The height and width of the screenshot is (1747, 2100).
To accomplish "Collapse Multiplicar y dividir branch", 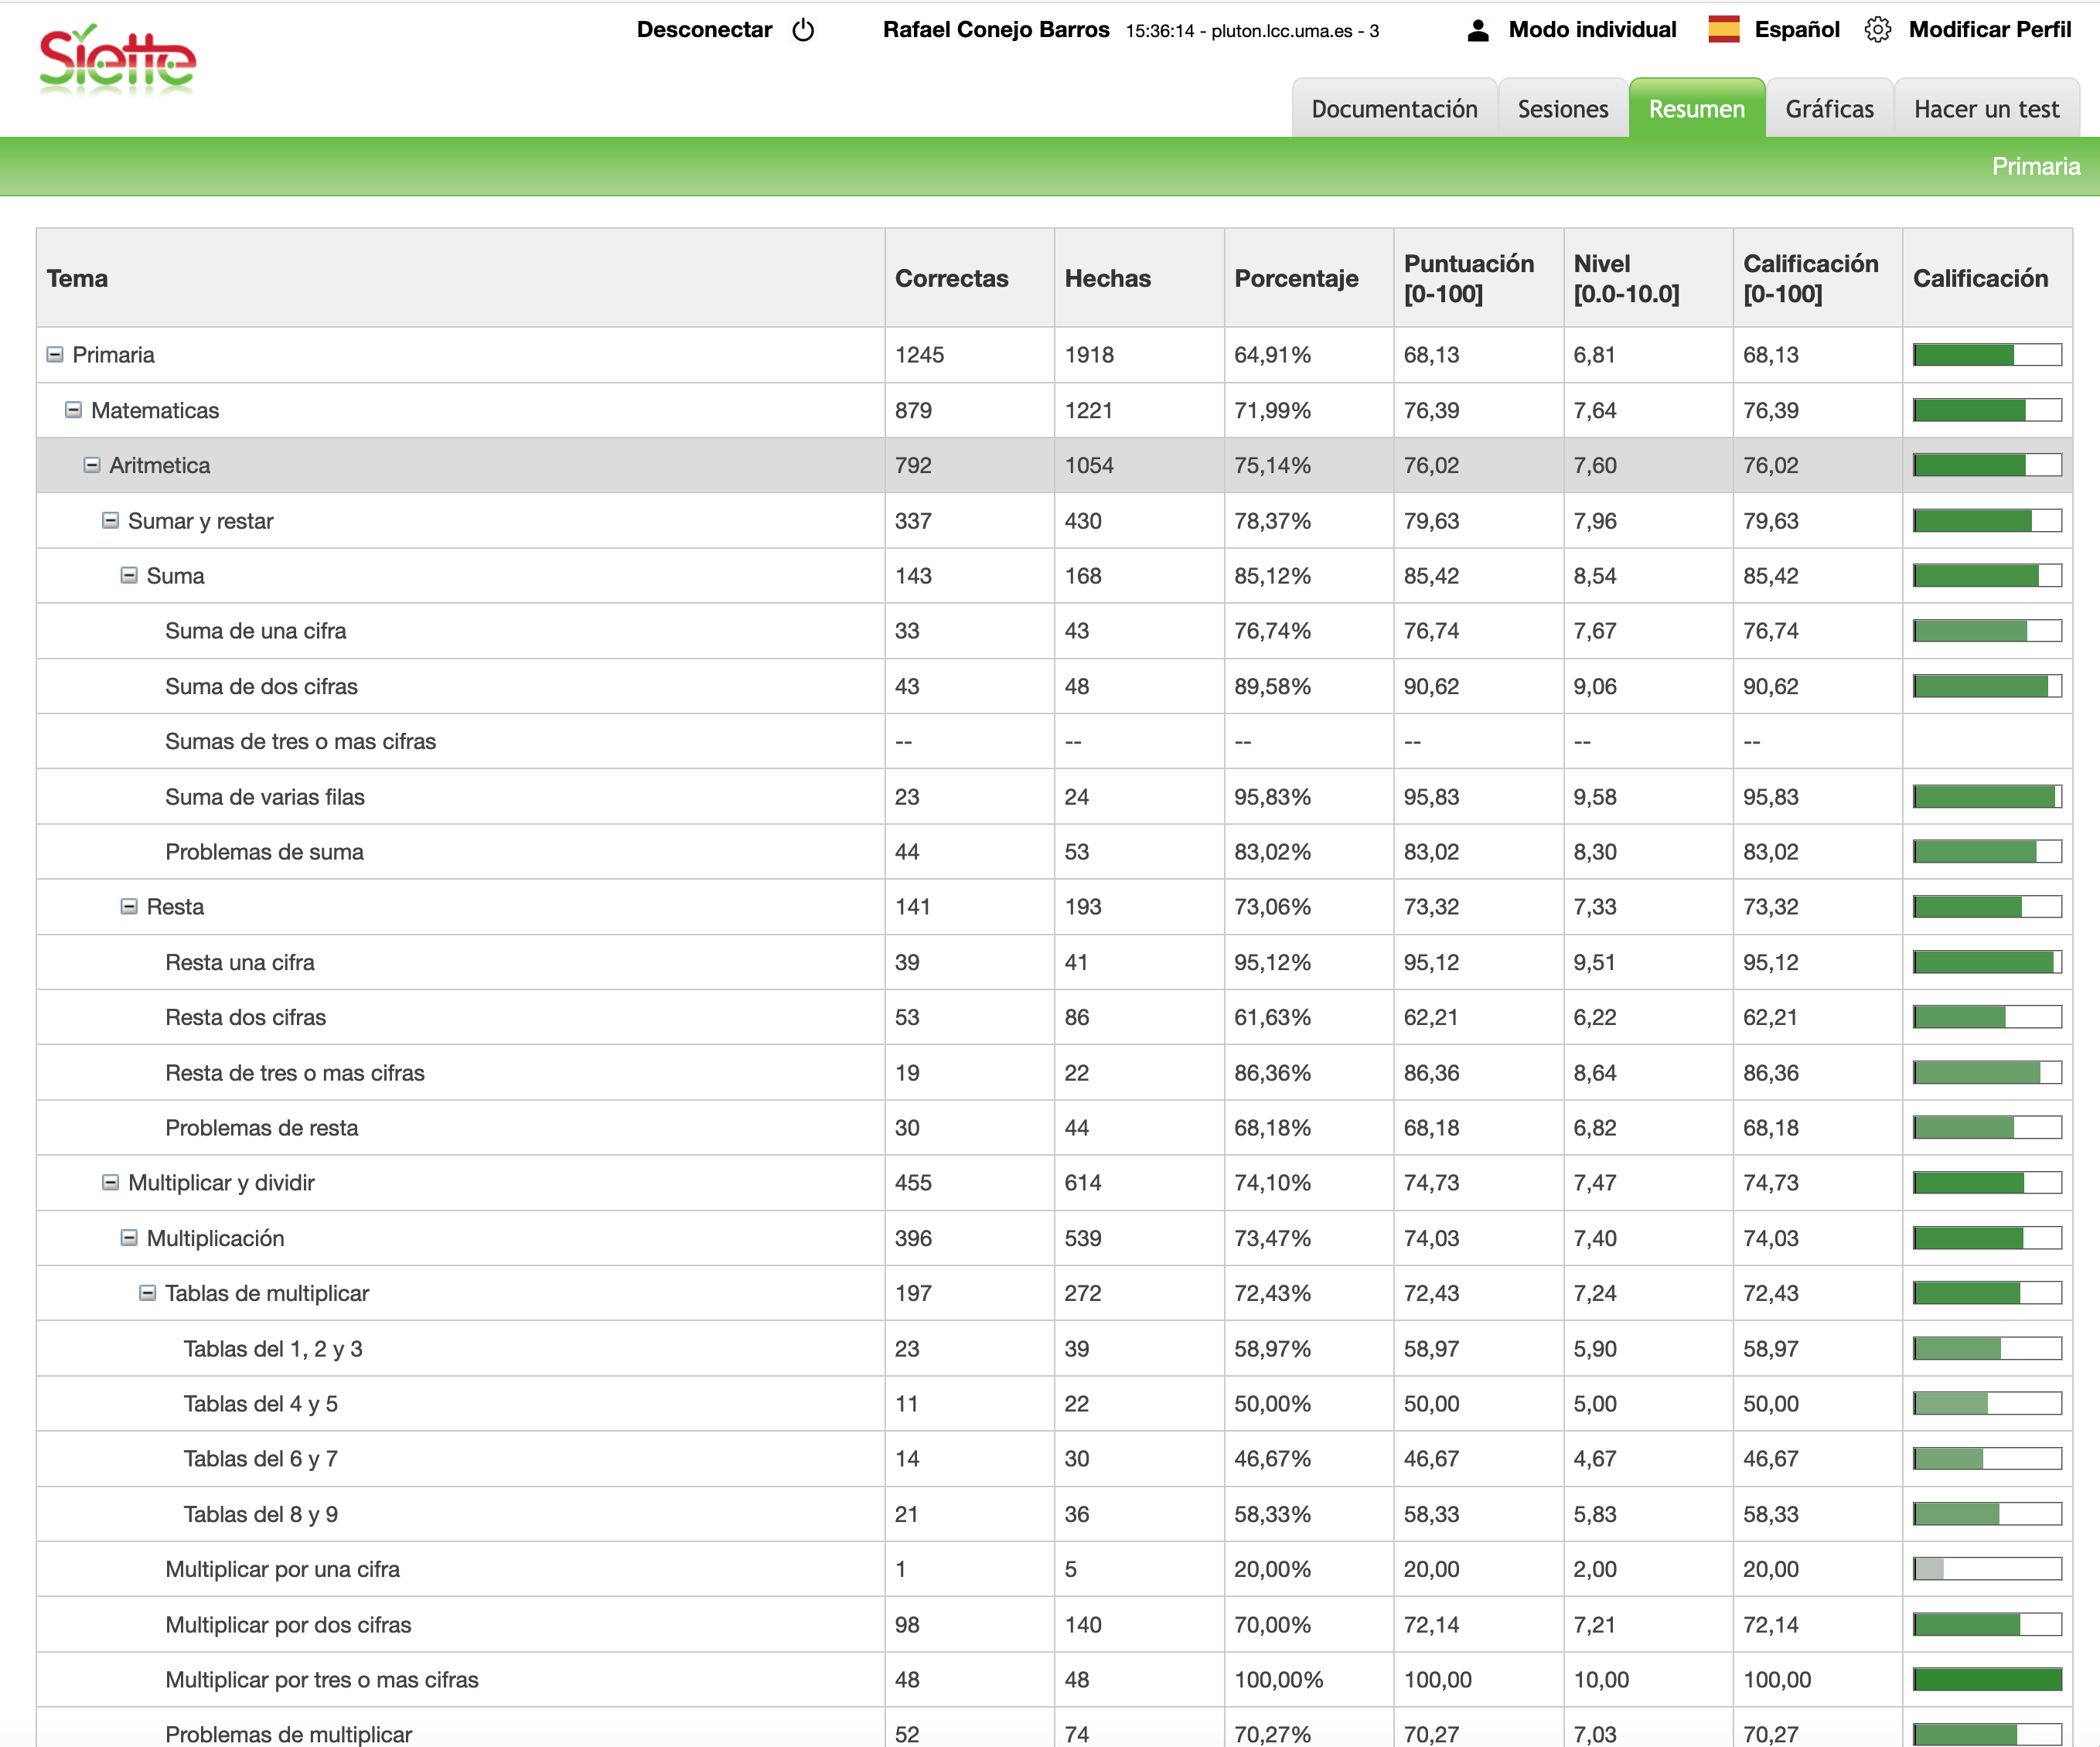I will tap(110, 1183).
